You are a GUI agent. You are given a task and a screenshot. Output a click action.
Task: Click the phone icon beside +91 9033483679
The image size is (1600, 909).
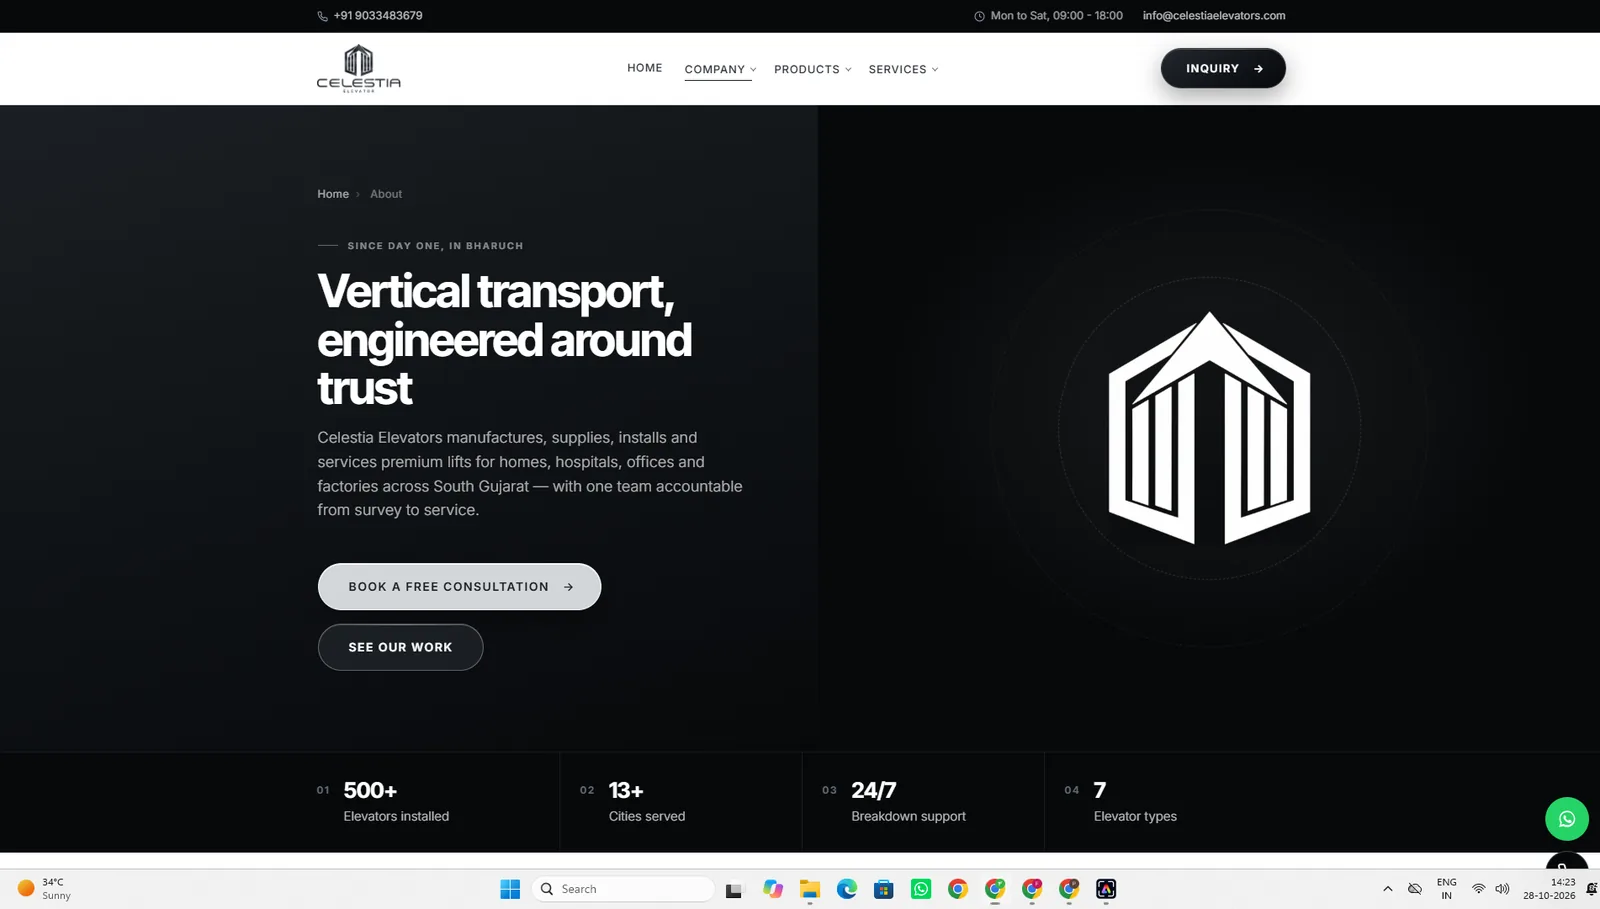(323, 16)
